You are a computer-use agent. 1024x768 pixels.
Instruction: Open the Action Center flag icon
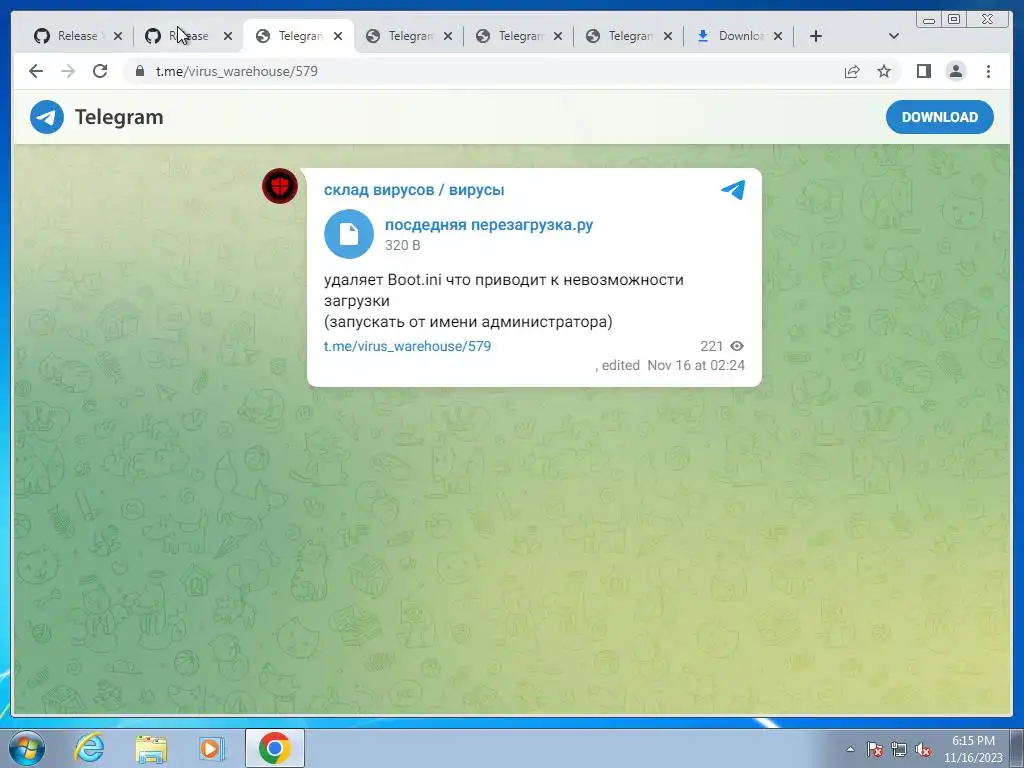[874, 749]
